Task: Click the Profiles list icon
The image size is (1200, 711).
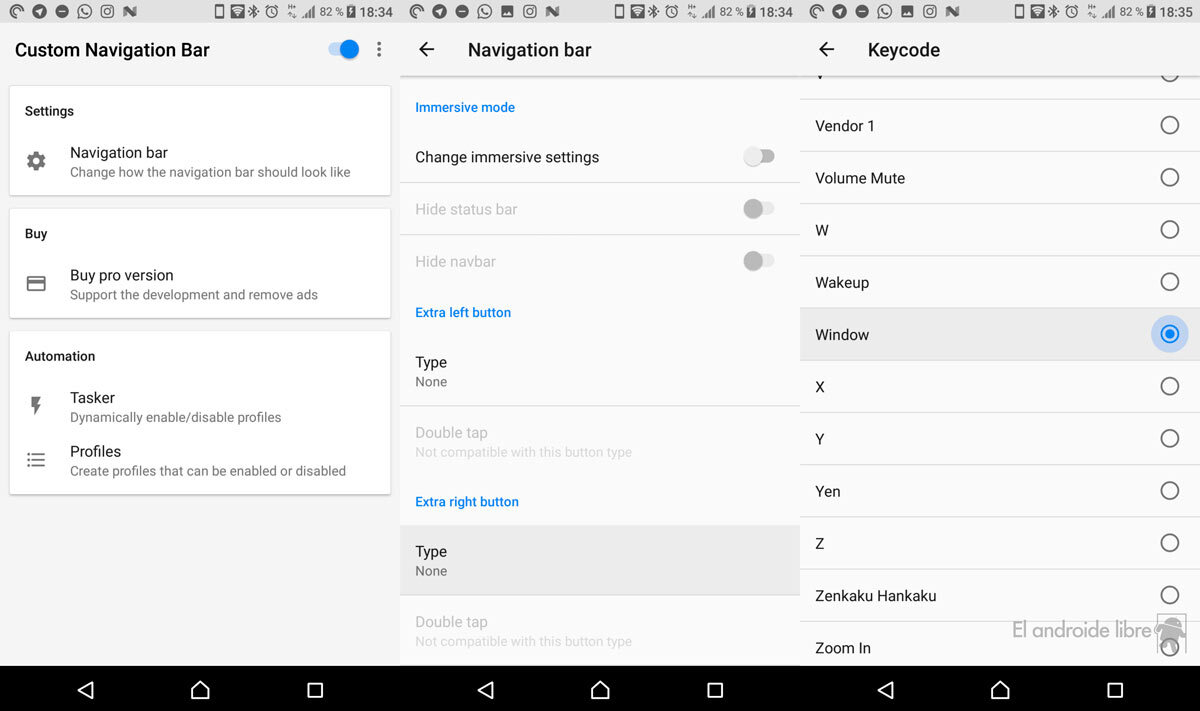Action: click(36, 460)
